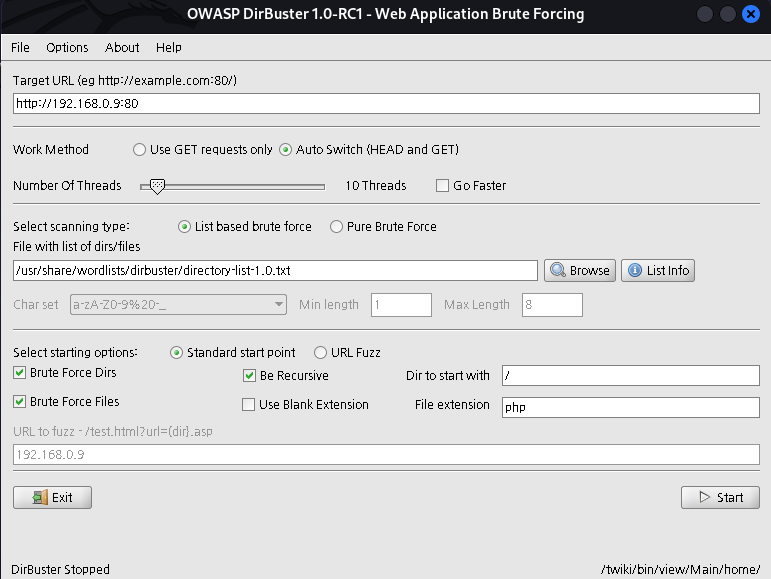This screenshot has height=579, width=771.
Task: Click the 10 Threads label
Action: (376, 186)
